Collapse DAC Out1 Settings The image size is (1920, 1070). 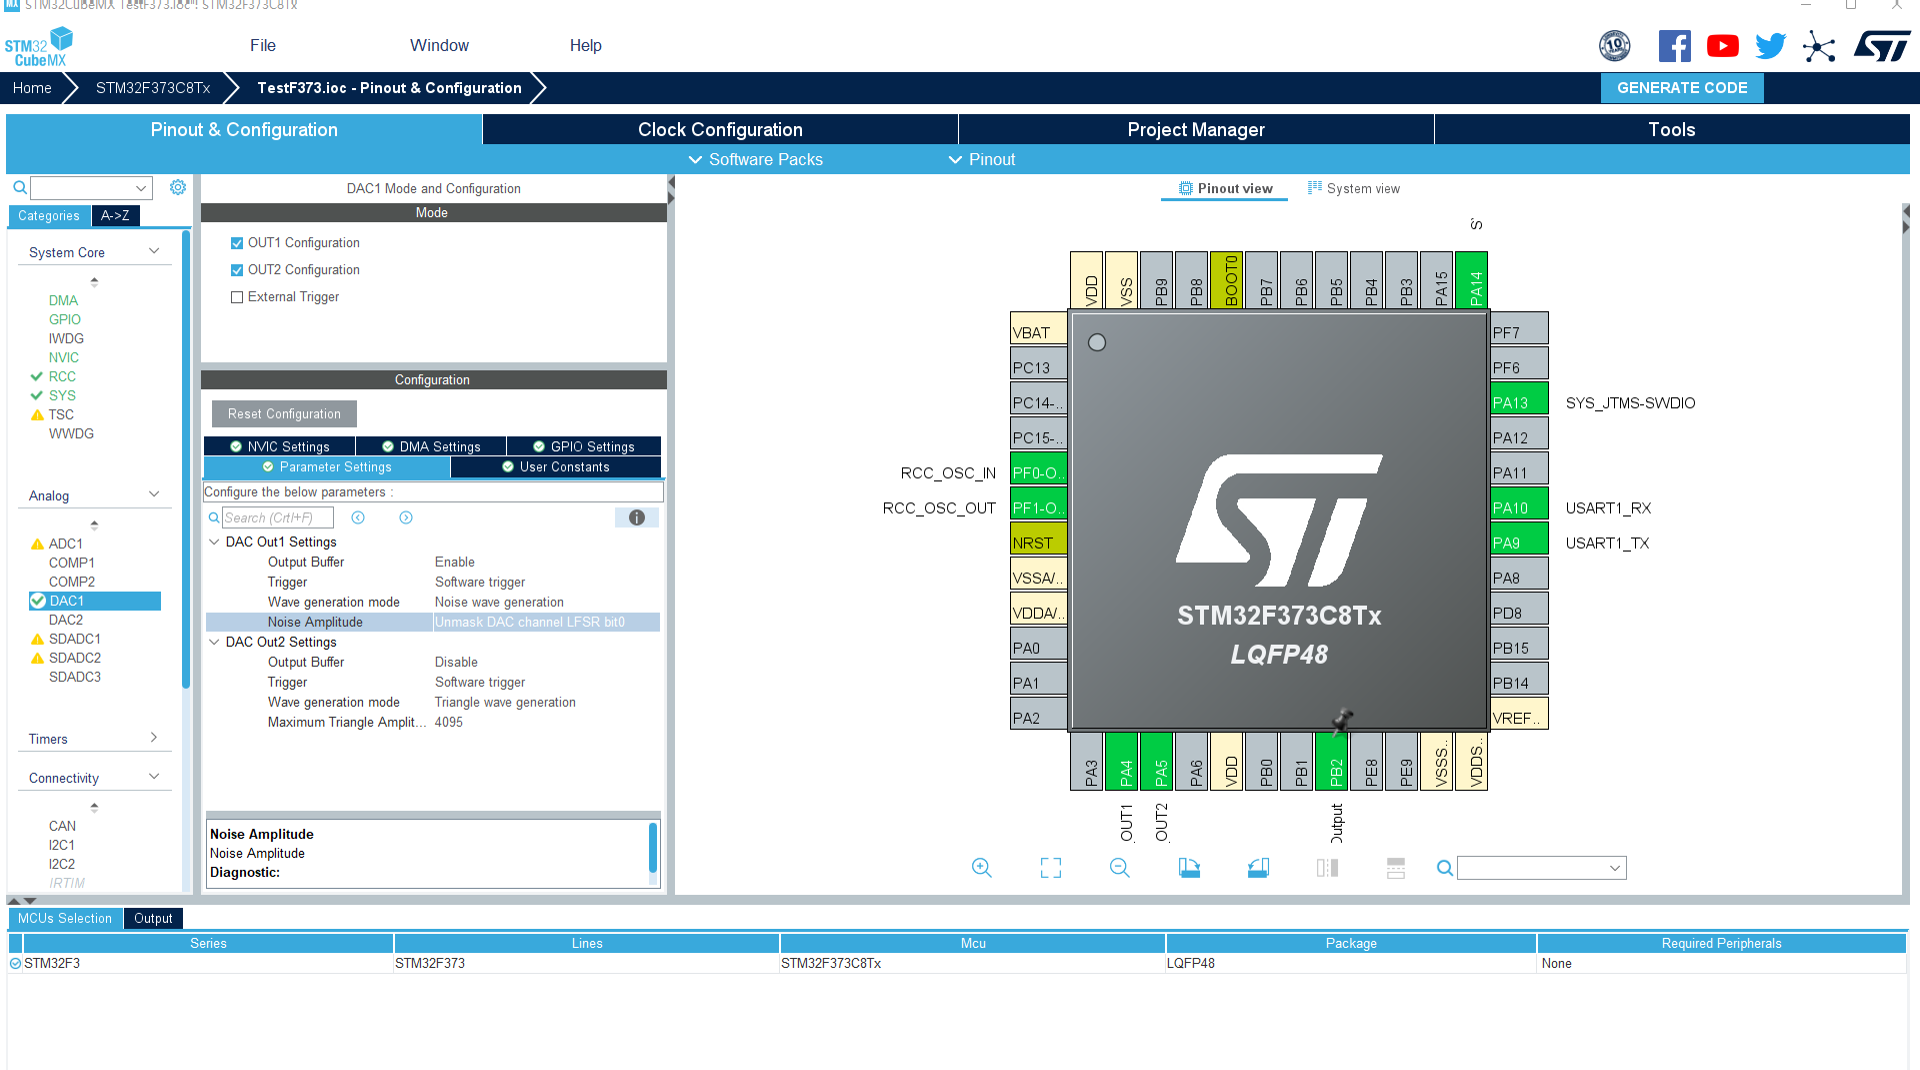(x=214, y=541)
